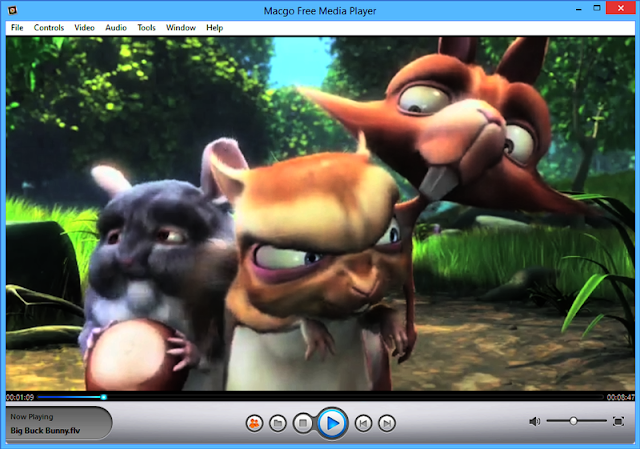Click the total duration 00:08:47

click(x=620, y=397)
